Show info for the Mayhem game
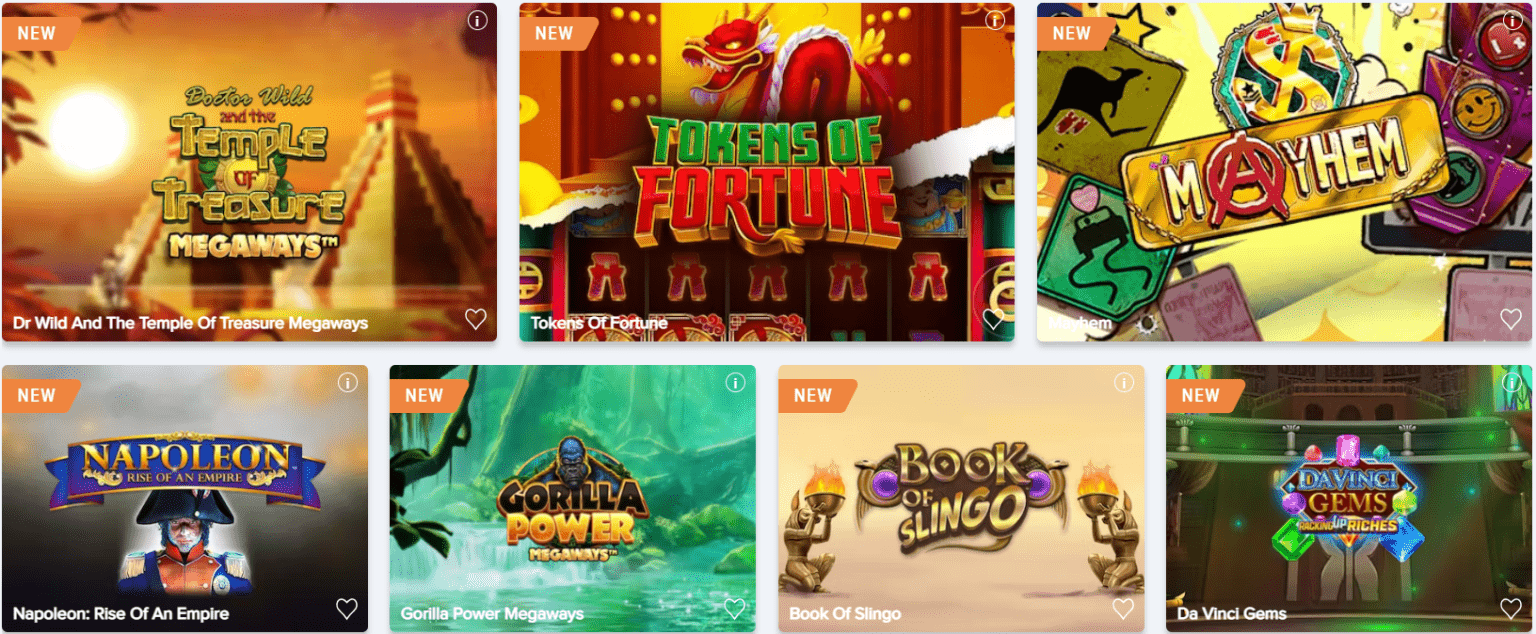1536x634 pixels. point(1512,20)
